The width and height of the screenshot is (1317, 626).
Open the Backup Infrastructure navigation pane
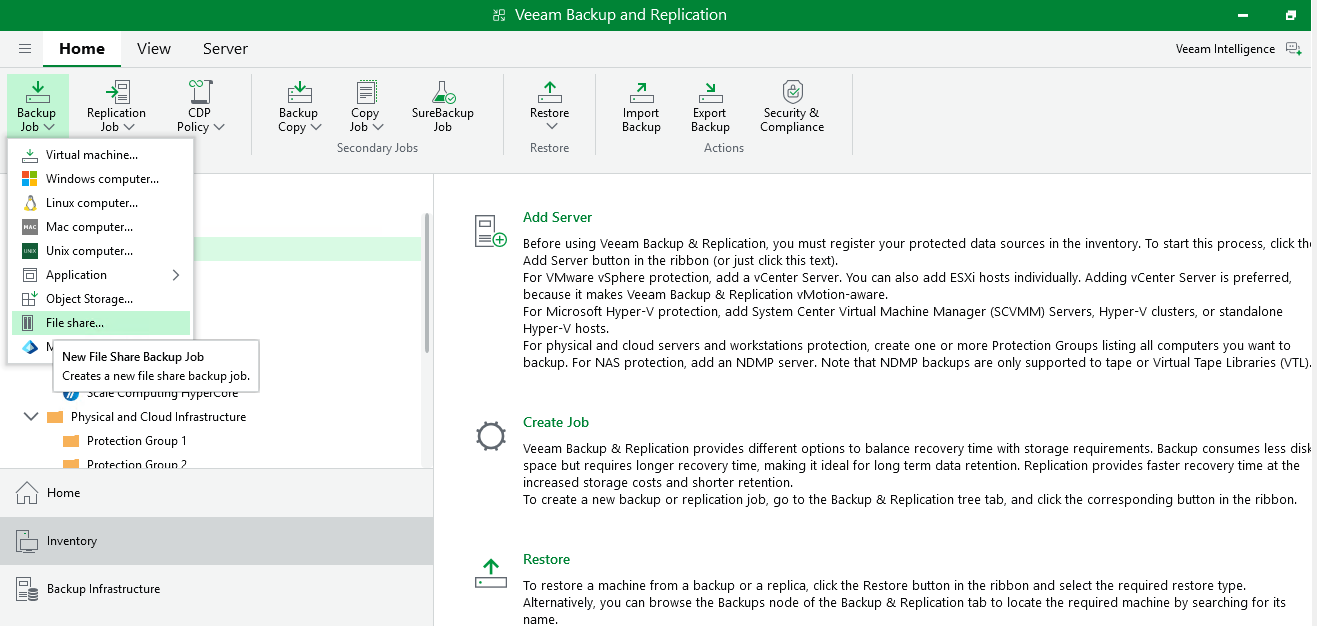pos(216,589)
